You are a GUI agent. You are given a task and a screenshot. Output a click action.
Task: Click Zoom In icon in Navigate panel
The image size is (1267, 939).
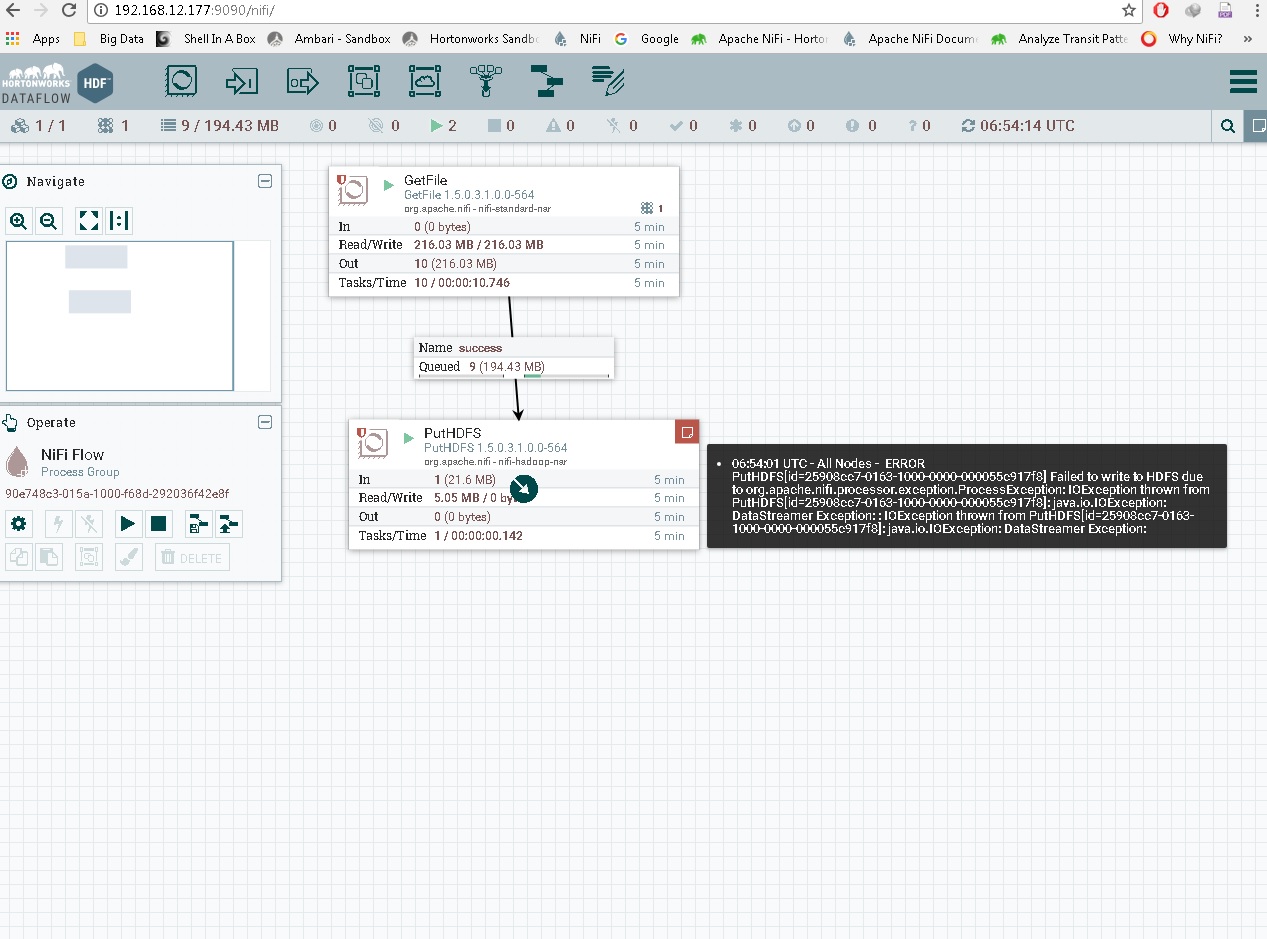(18, 220)
